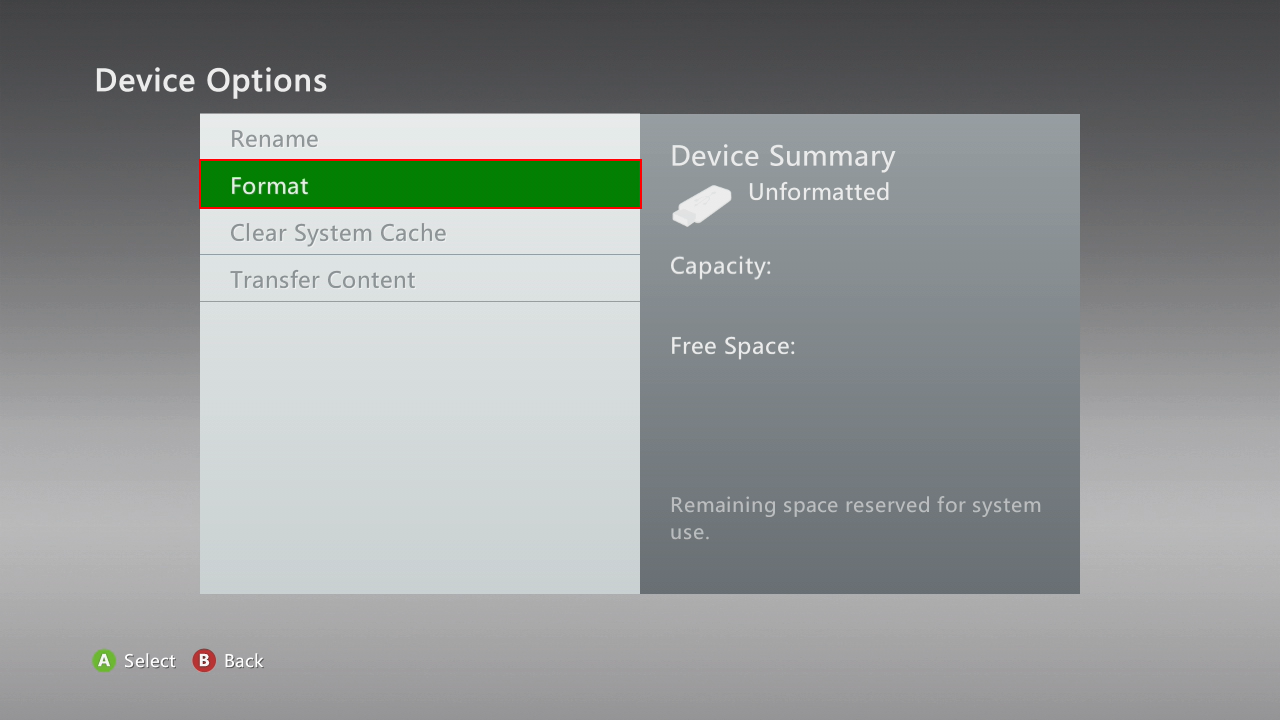Click the red B button icon
1280x720 pixels.
pyautogui.click(x=204, y=660)
